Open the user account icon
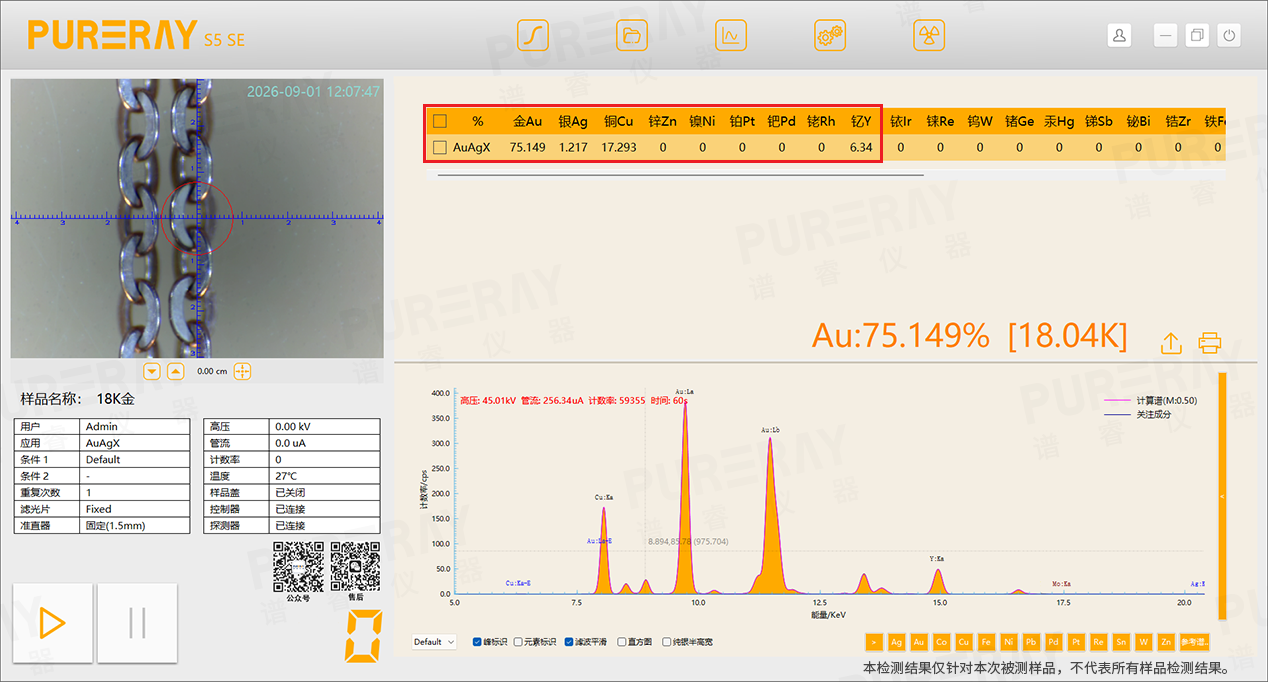 click(x=1119, y=35)
